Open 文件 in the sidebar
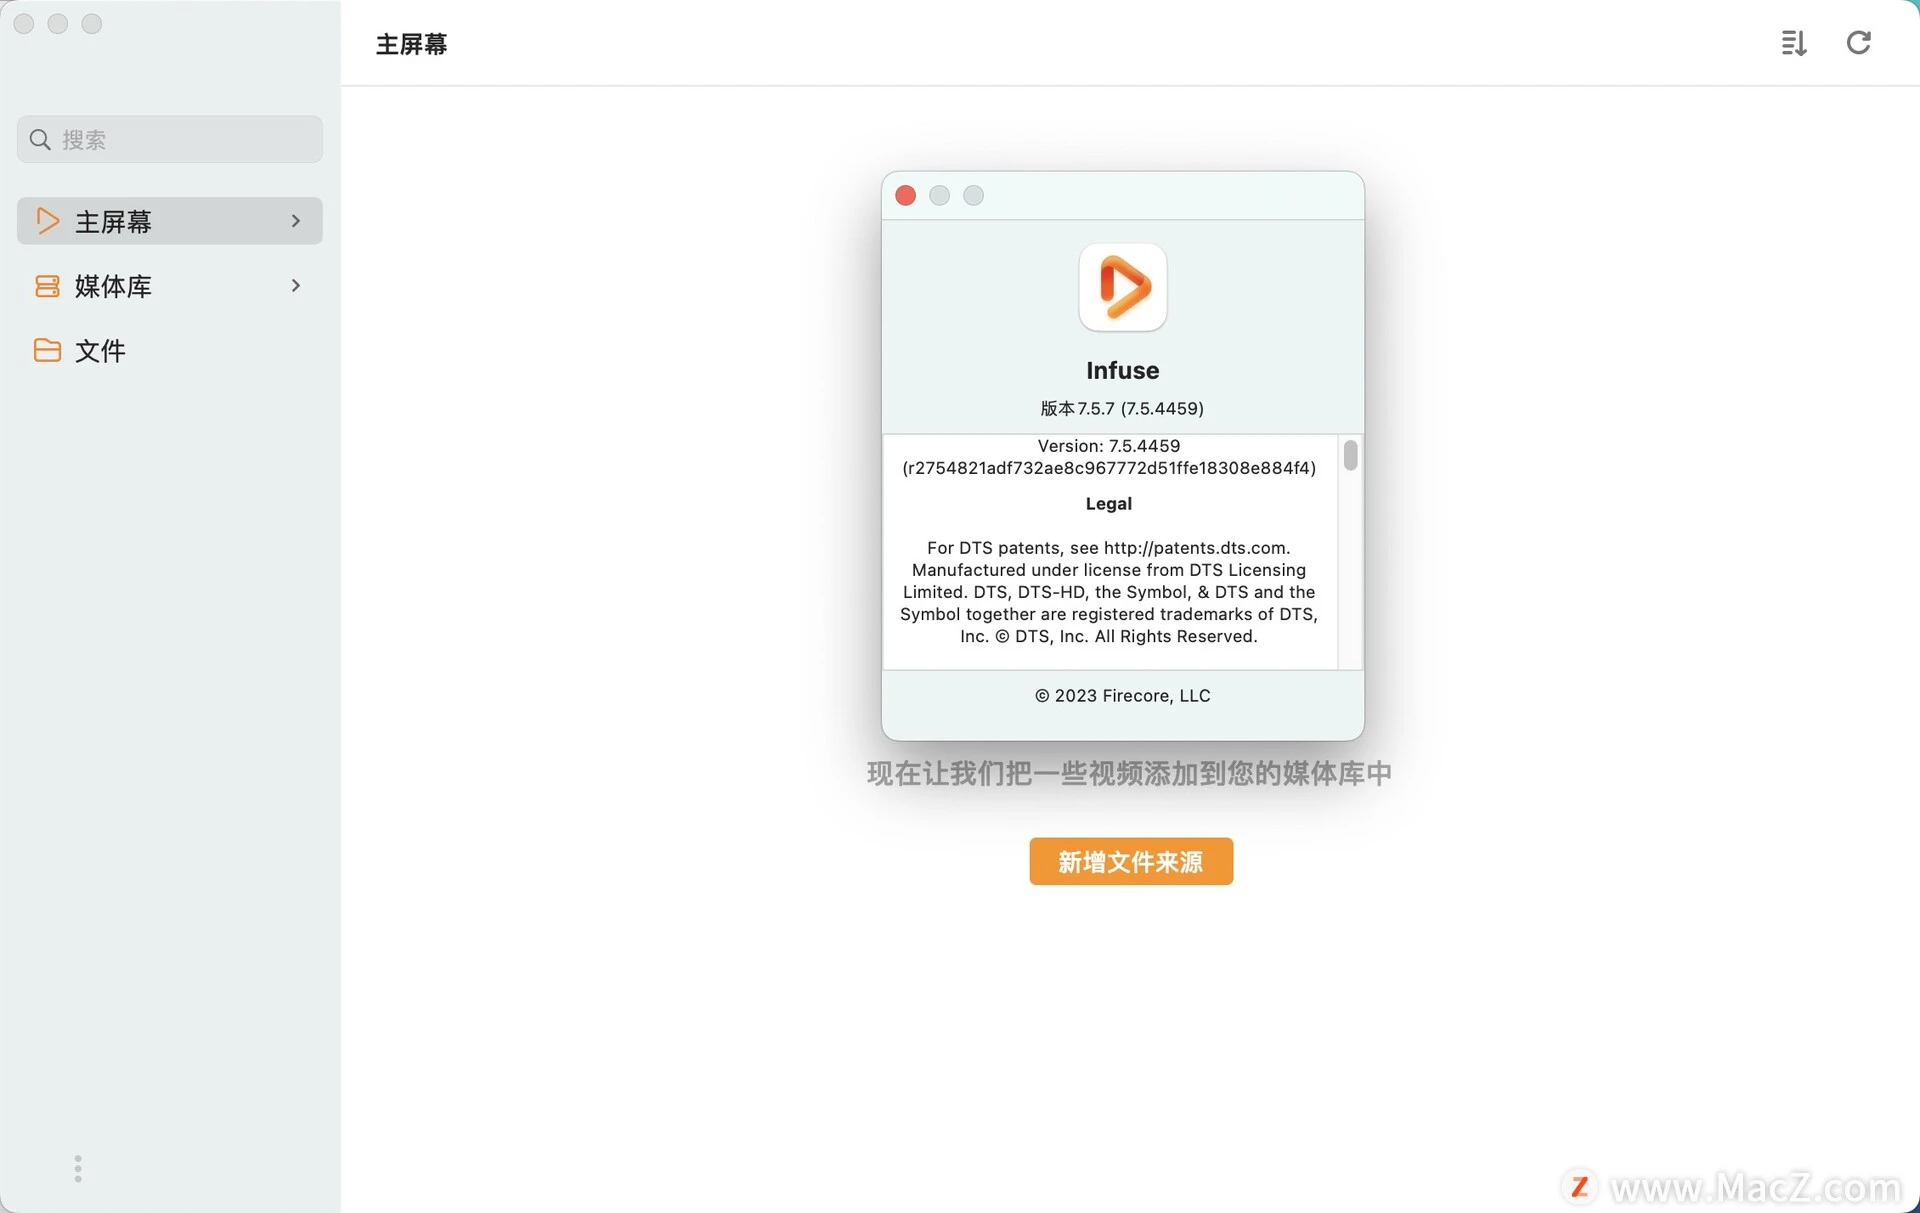Image resolution: width=1920 pixels, height=1213 pixels. point(170,351)
